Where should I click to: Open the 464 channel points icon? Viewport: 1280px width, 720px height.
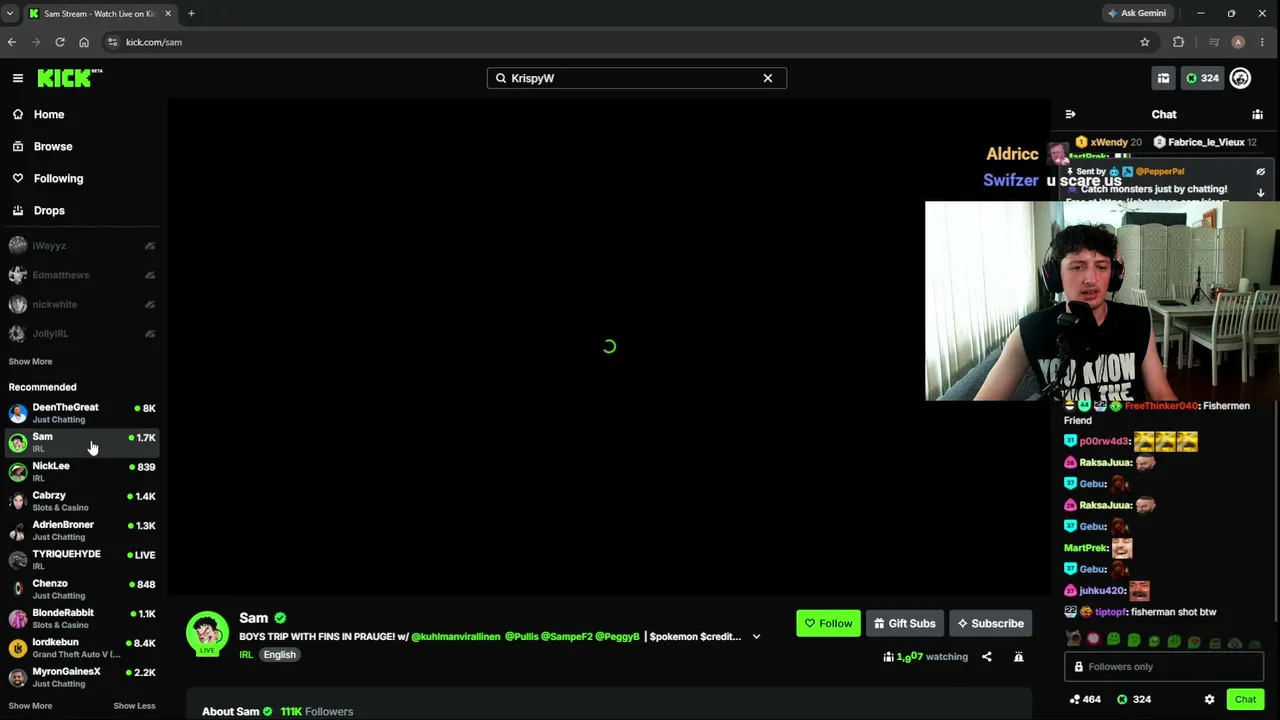point(1085,700)
